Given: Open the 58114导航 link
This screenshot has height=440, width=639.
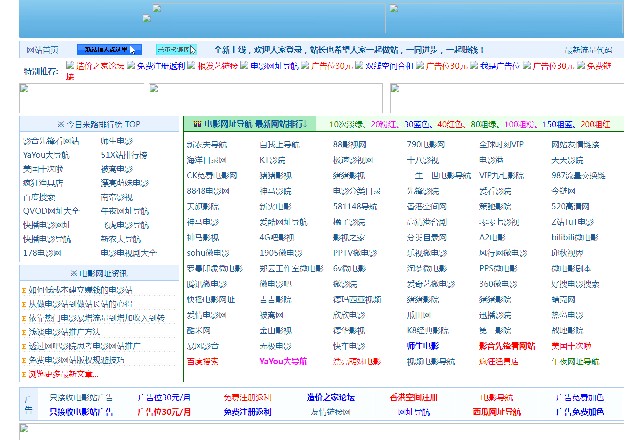Looking at the screenshot, I should tap(355, 207).
